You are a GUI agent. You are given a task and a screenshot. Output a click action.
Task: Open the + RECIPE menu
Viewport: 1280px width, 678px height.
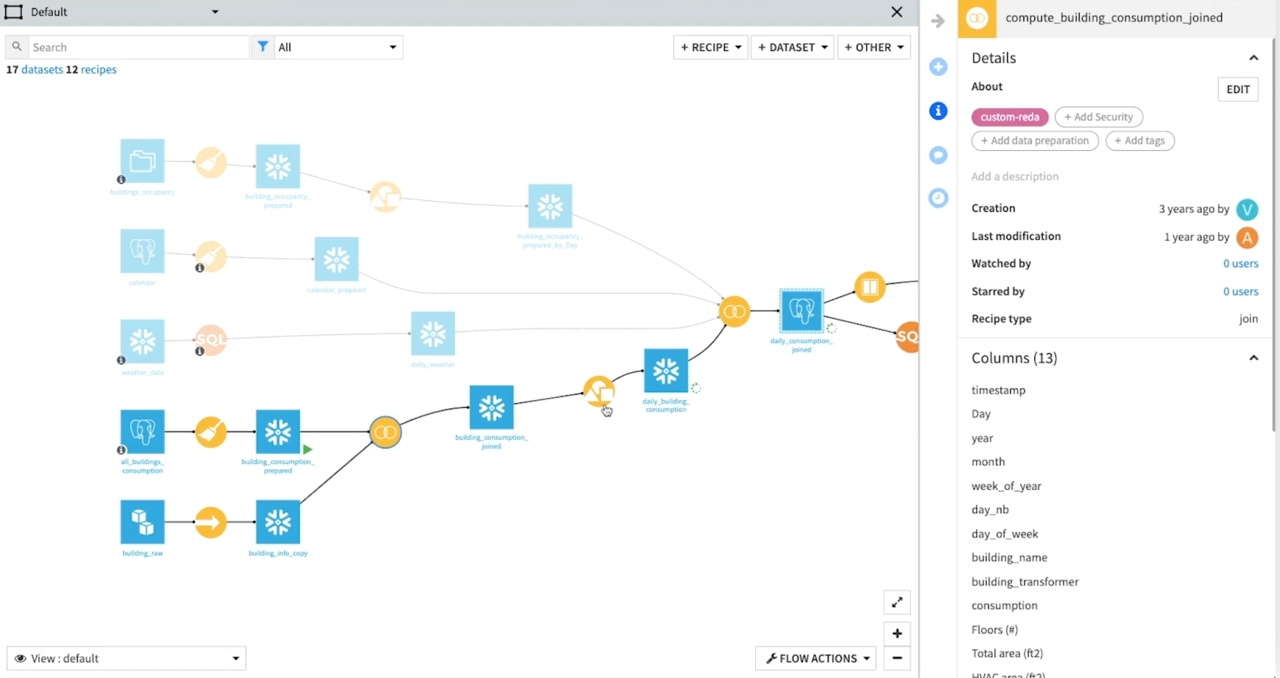(710, 47)
